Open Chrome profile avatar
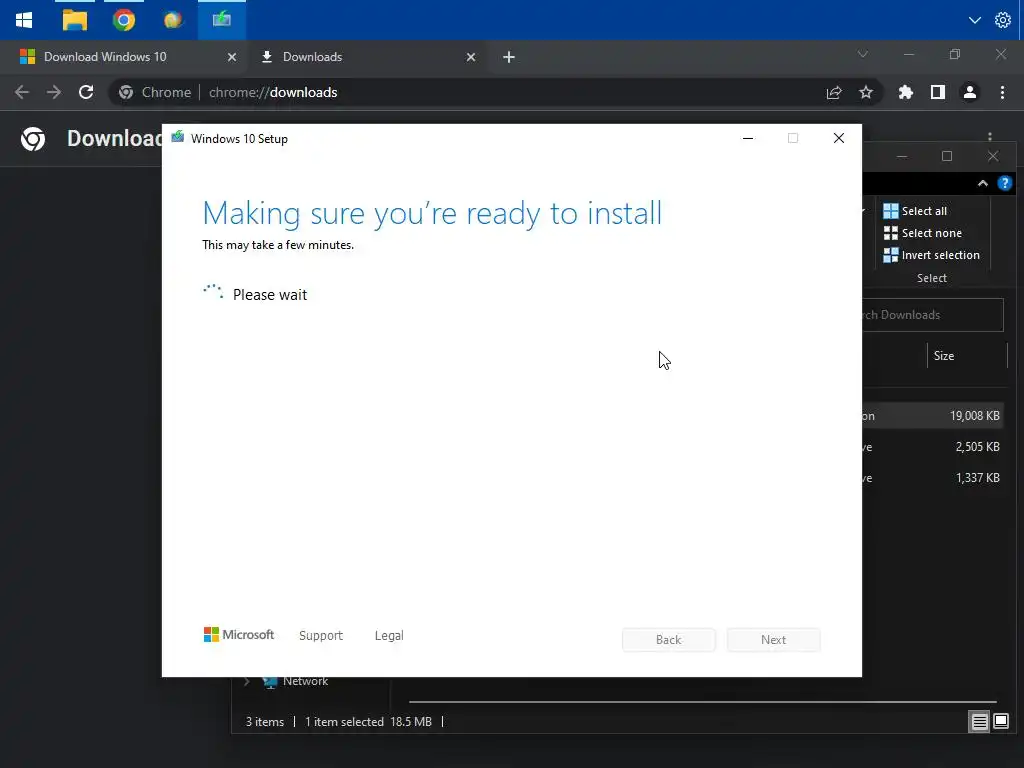Viewport: 1024px width, 768px height. pyautogui.click(x=970, y=92)
